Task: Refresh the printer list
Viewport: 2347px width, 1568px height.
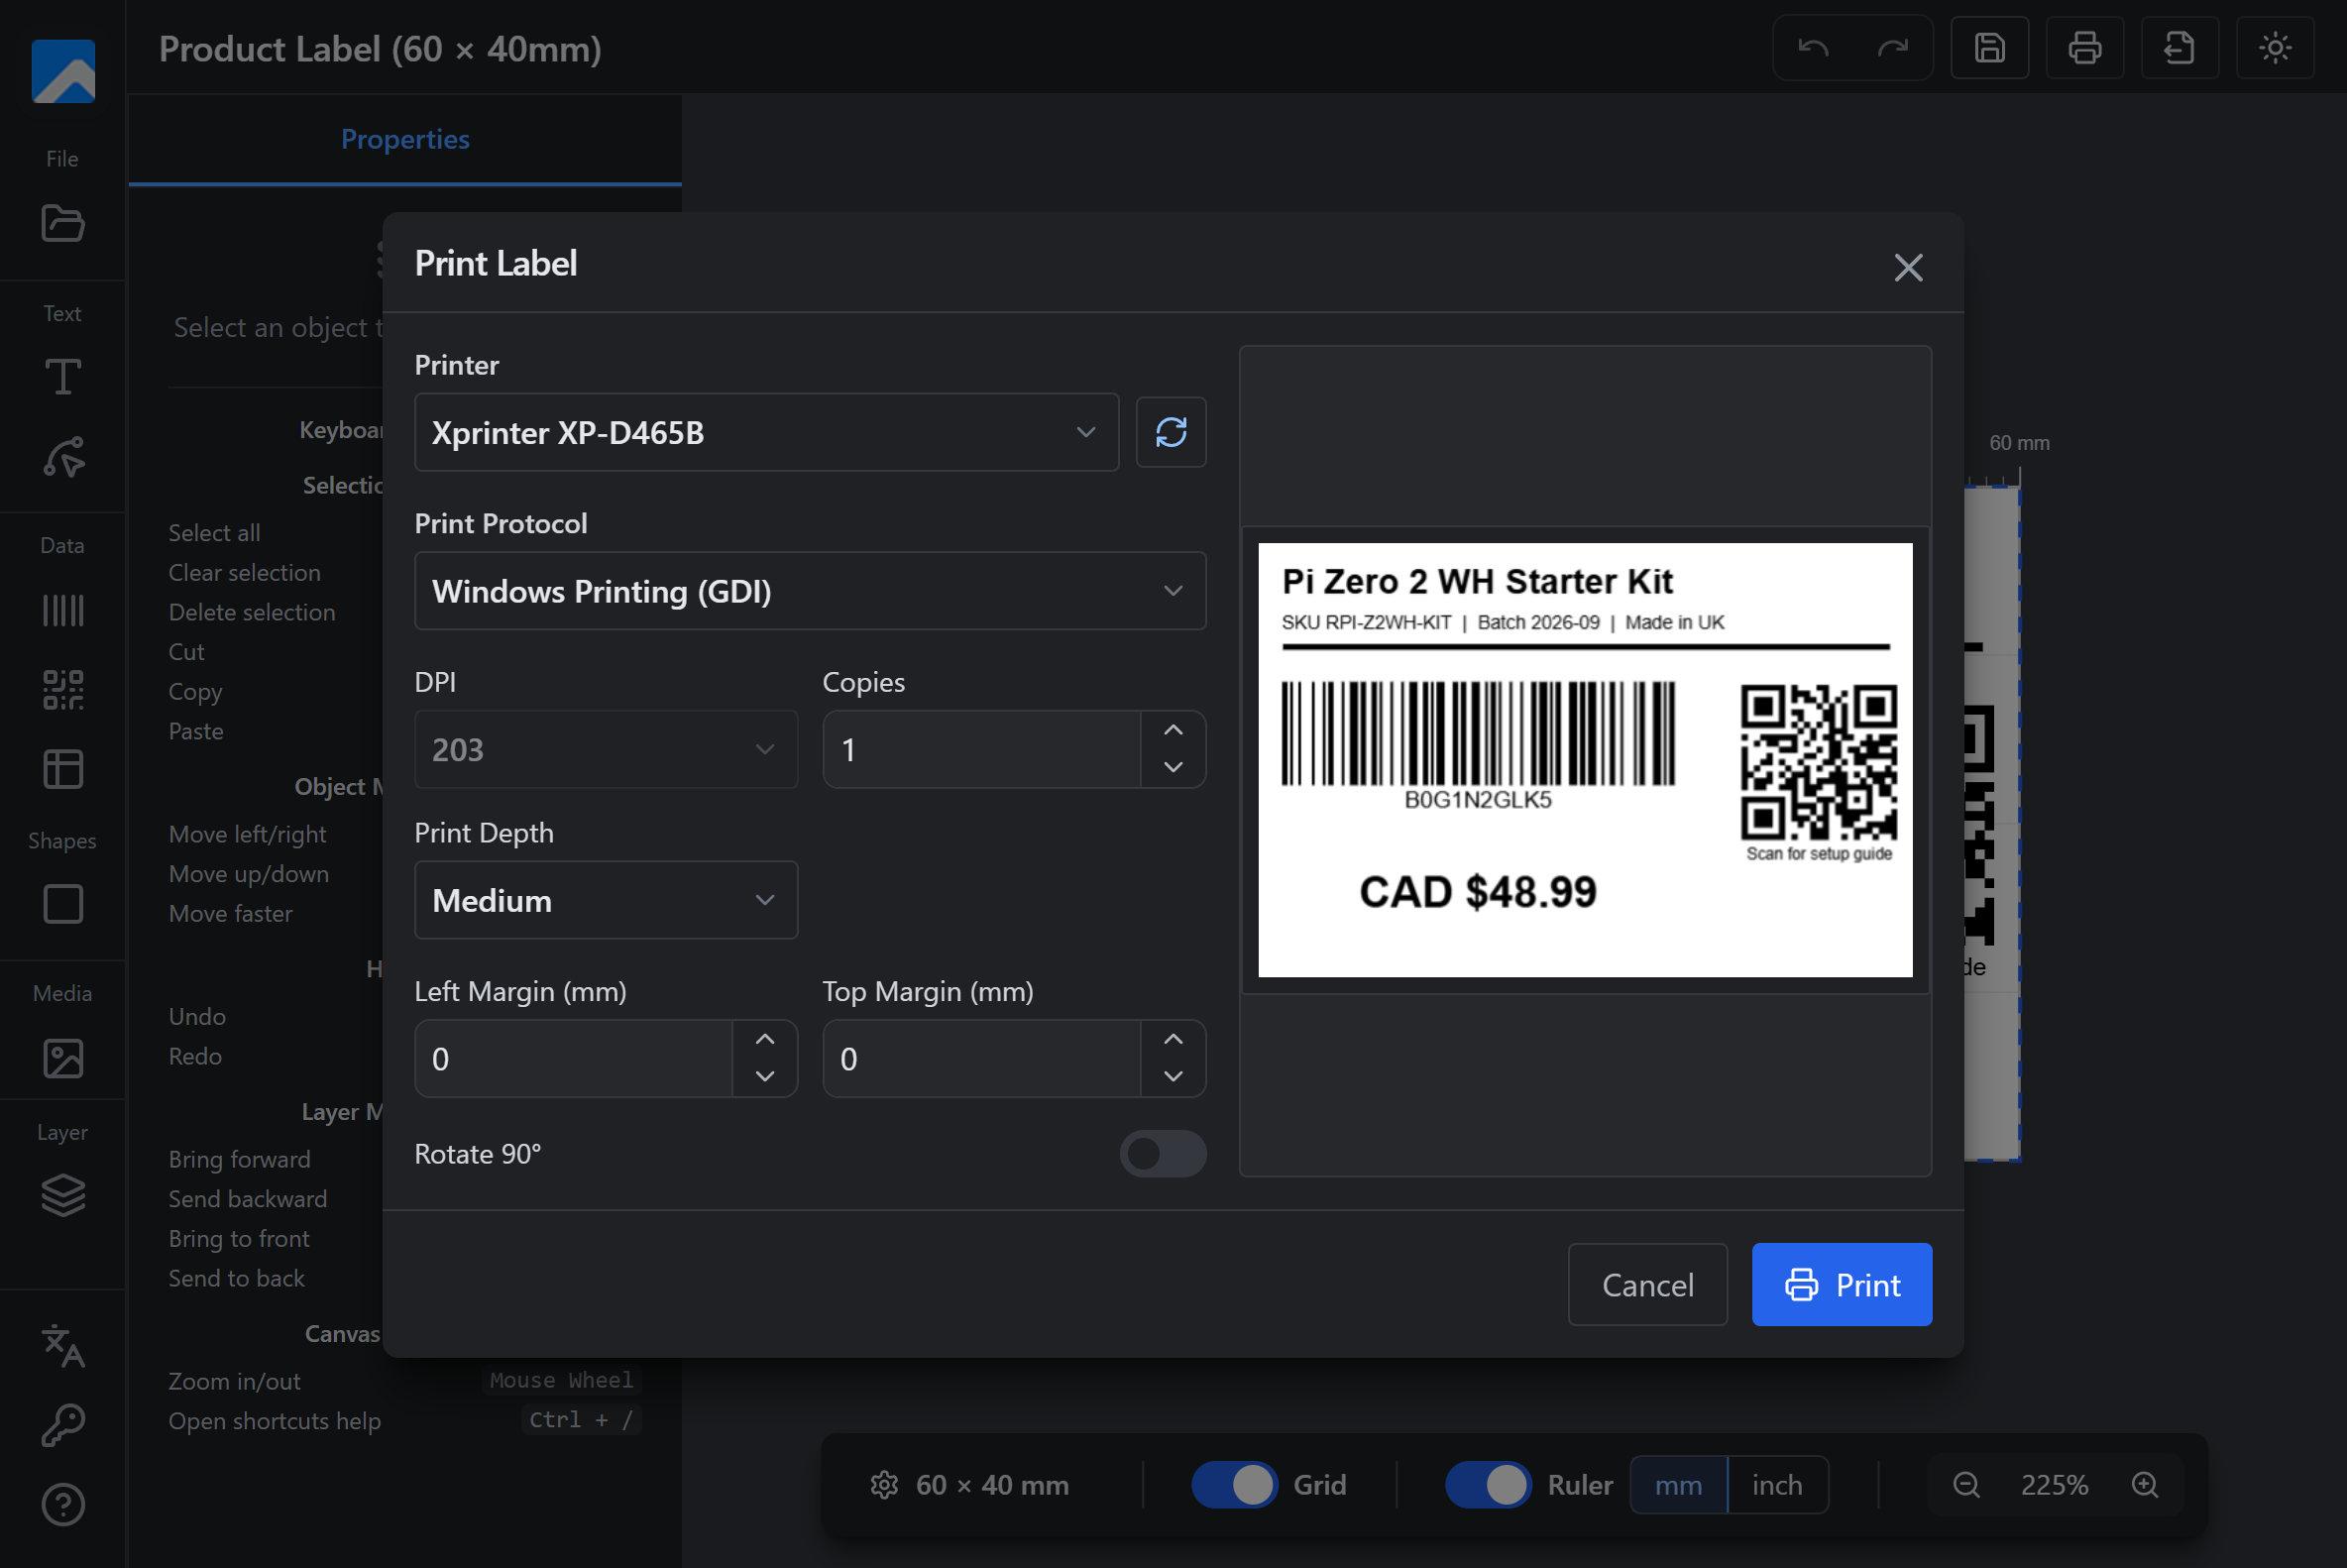Action: point(1170,432)
